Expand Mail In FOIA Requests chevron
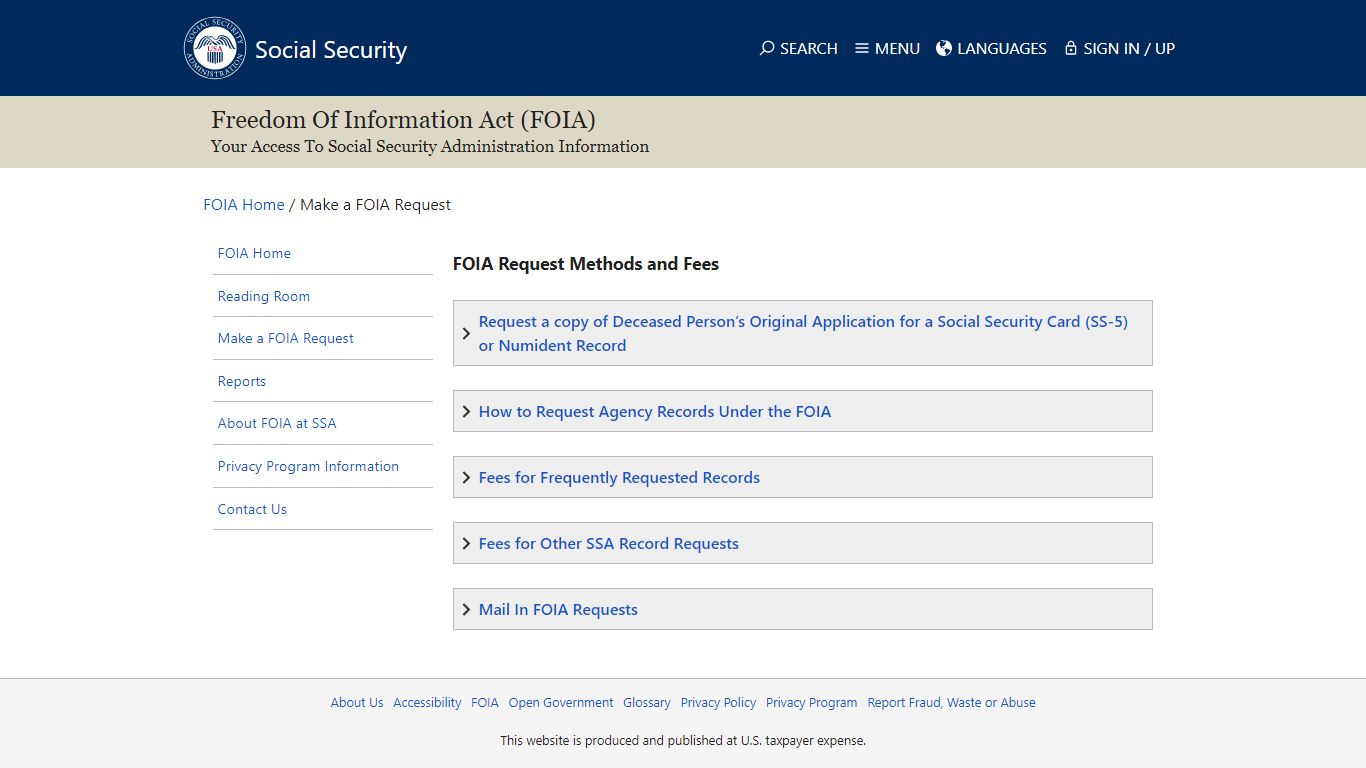This screenshot has width=1366, height=768. tap(466, 609)
